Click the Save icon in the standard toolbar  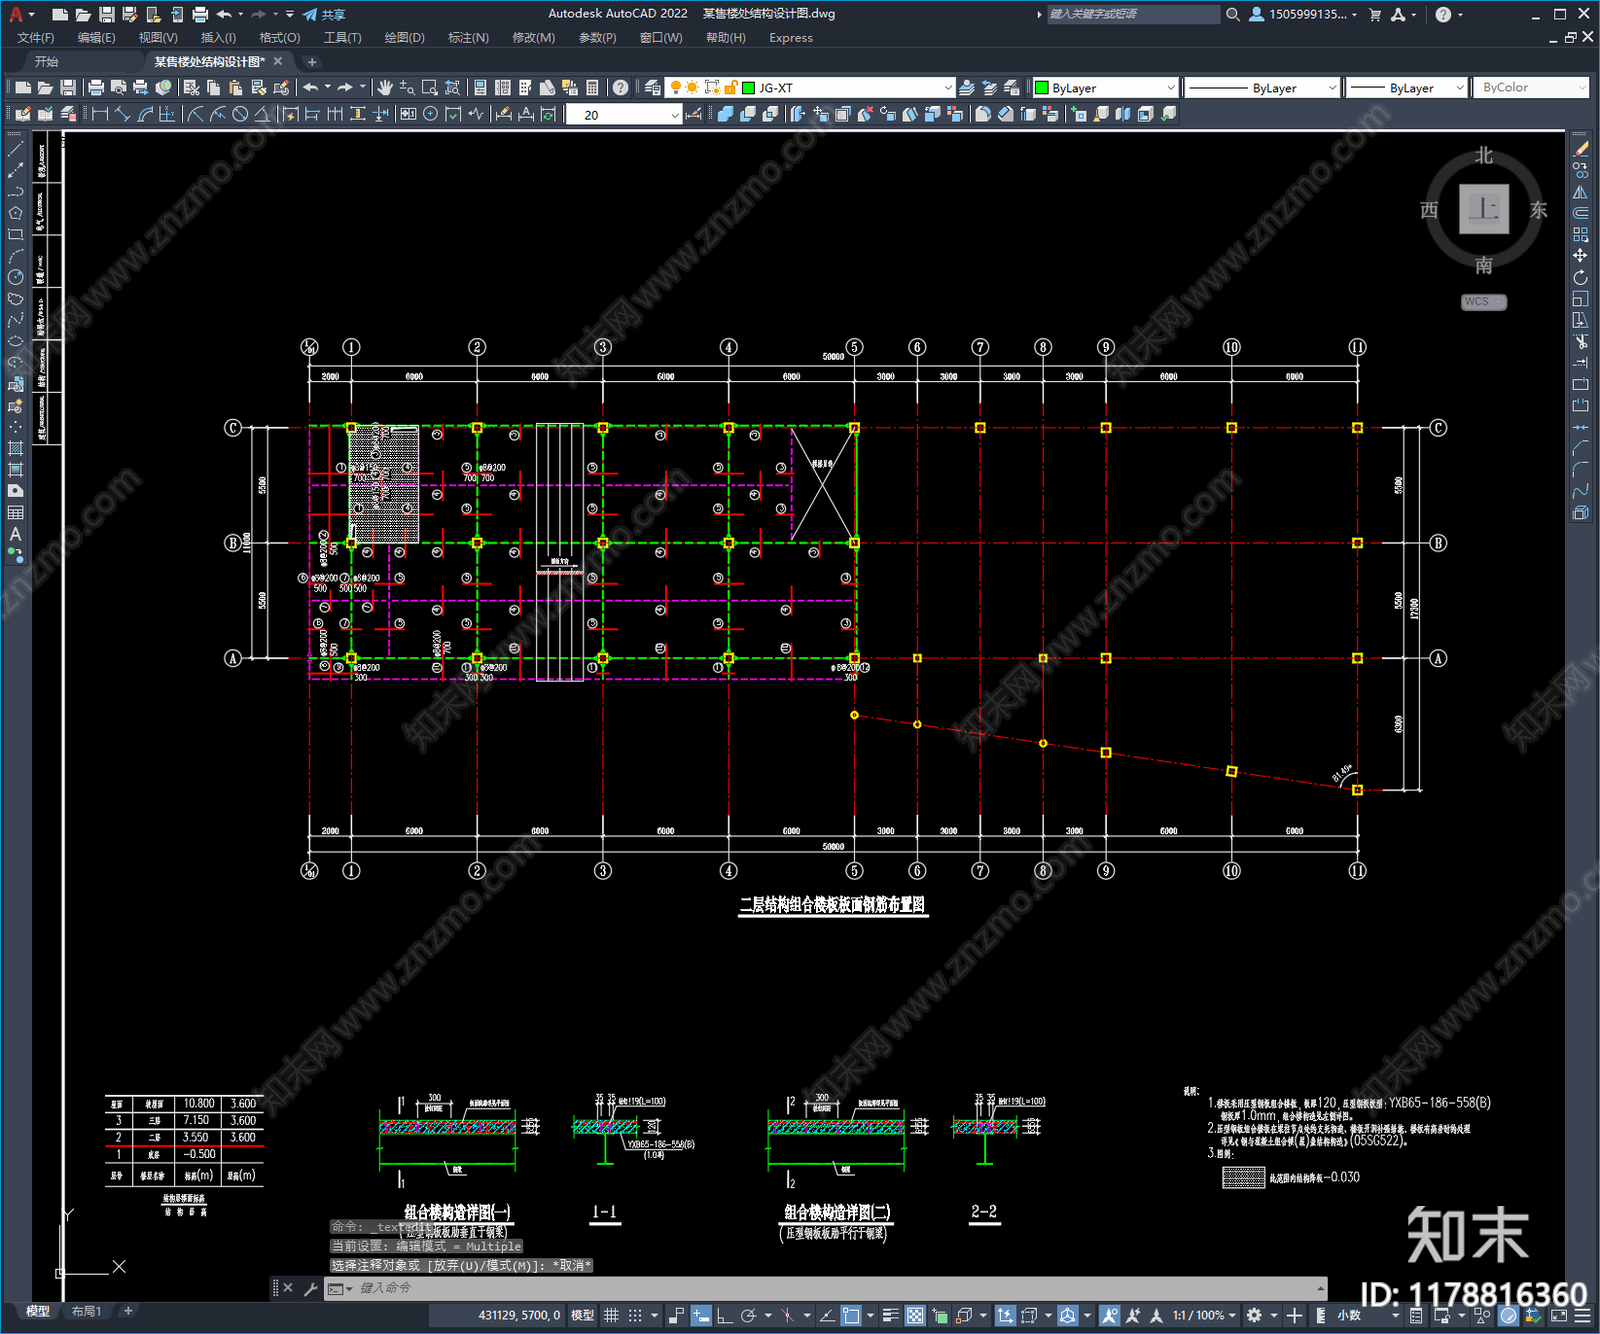tap(68, 88)
